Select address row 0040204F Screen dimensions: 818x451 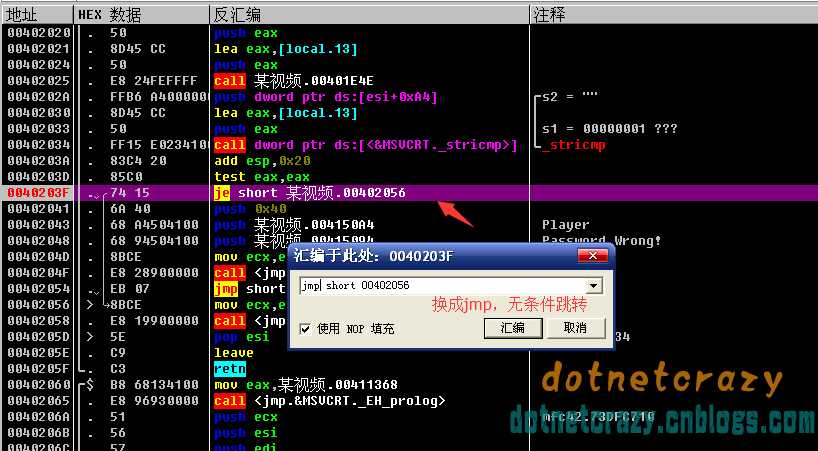39,273
